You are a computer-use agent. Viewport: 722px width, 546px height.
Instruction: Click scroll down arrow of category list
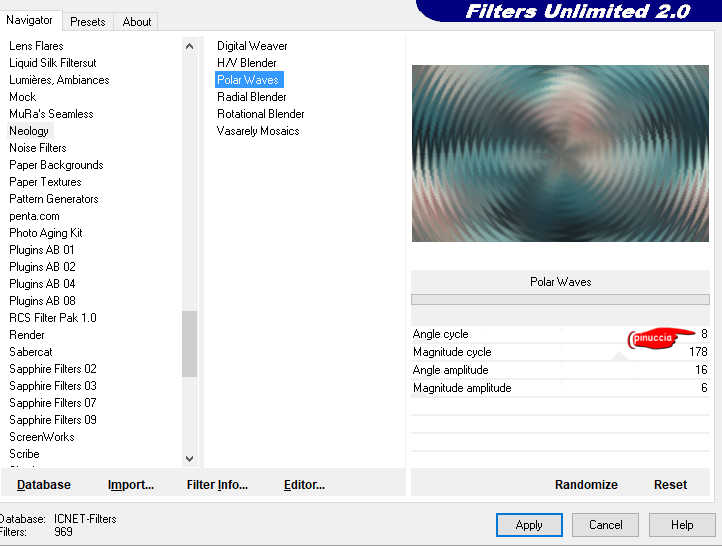point(189,459)
